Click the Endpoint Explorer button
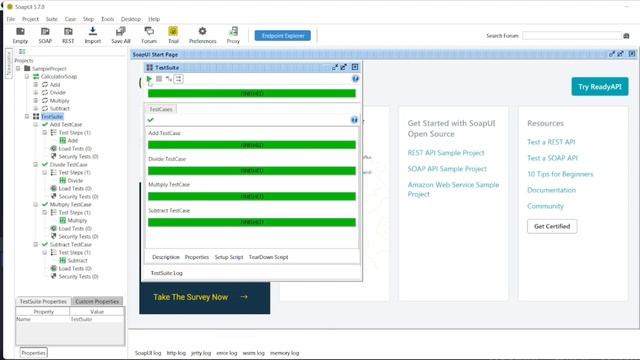Screen dimensions: 640x360 tap(282, 36)
